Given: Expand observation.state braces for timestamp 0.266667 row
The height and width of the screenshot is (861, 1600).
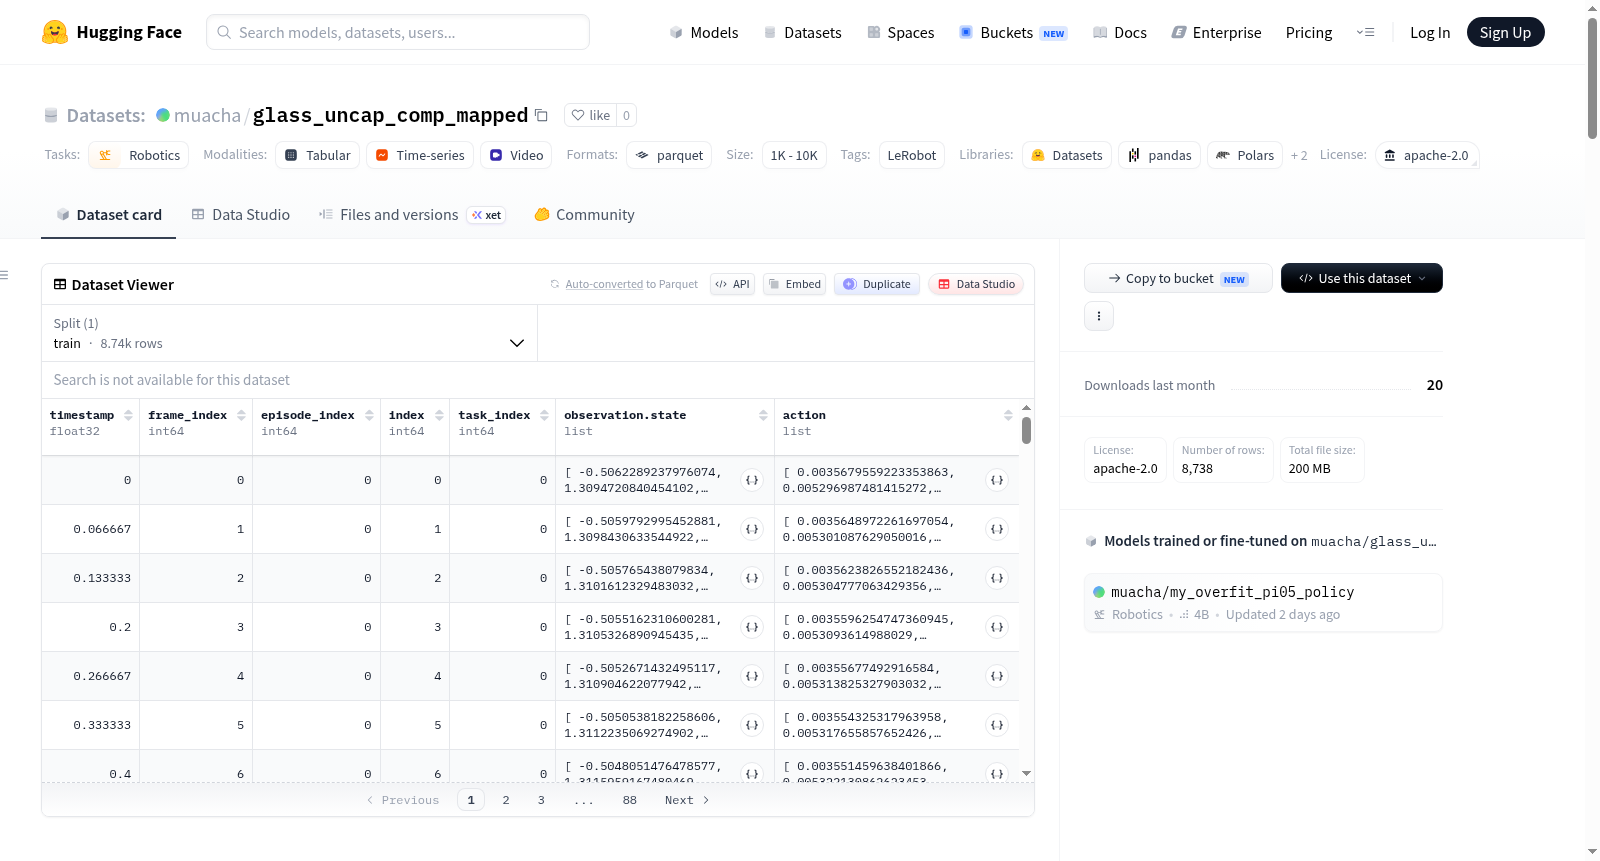Looking at the screenshot, I should (752, 676).
